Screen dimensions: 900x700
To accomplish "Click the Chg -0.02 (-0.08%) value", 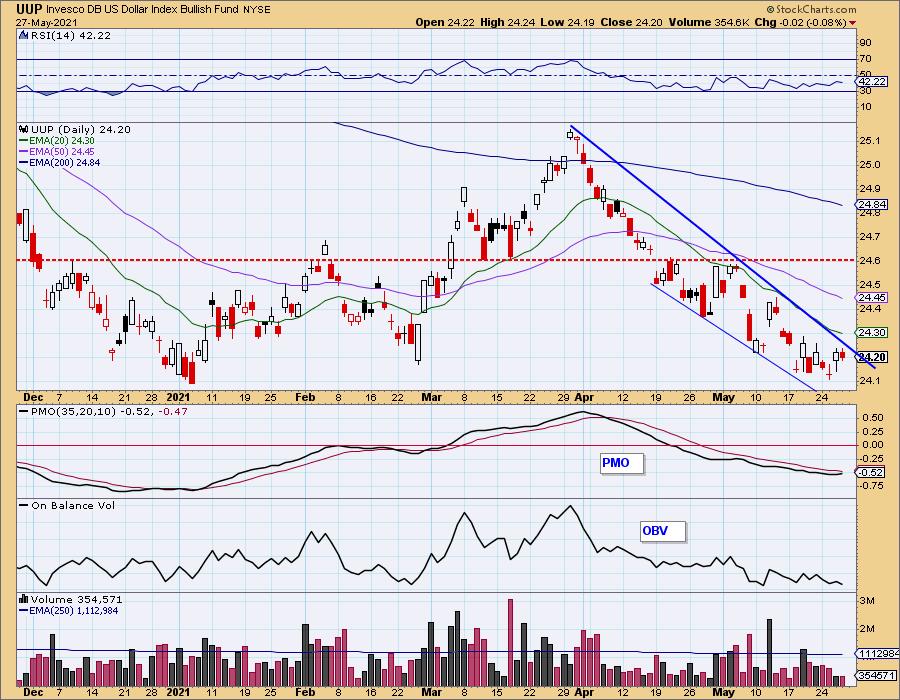I will tap(801, 22).
